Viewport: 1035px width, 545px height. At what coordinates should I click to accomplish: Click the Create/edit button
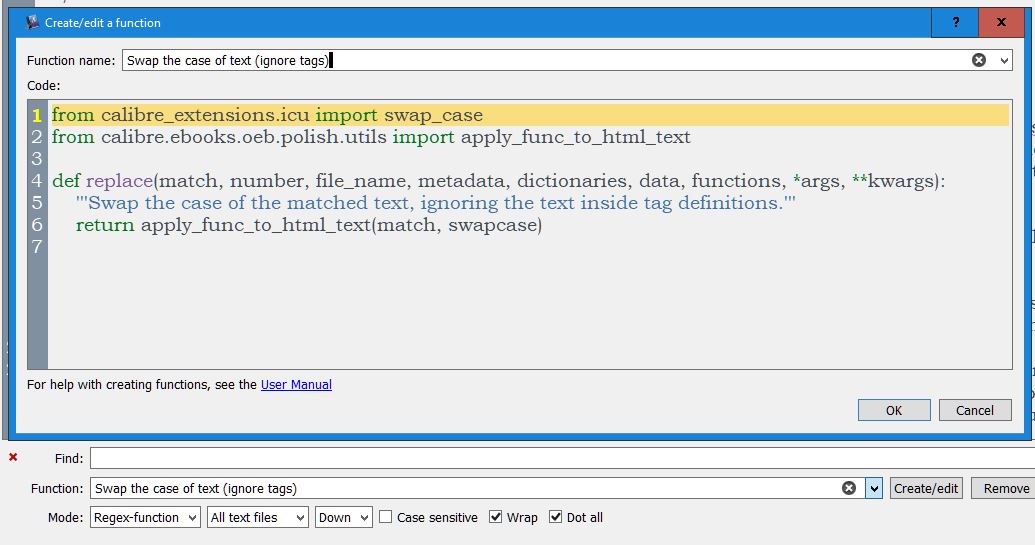pos(926,488)
